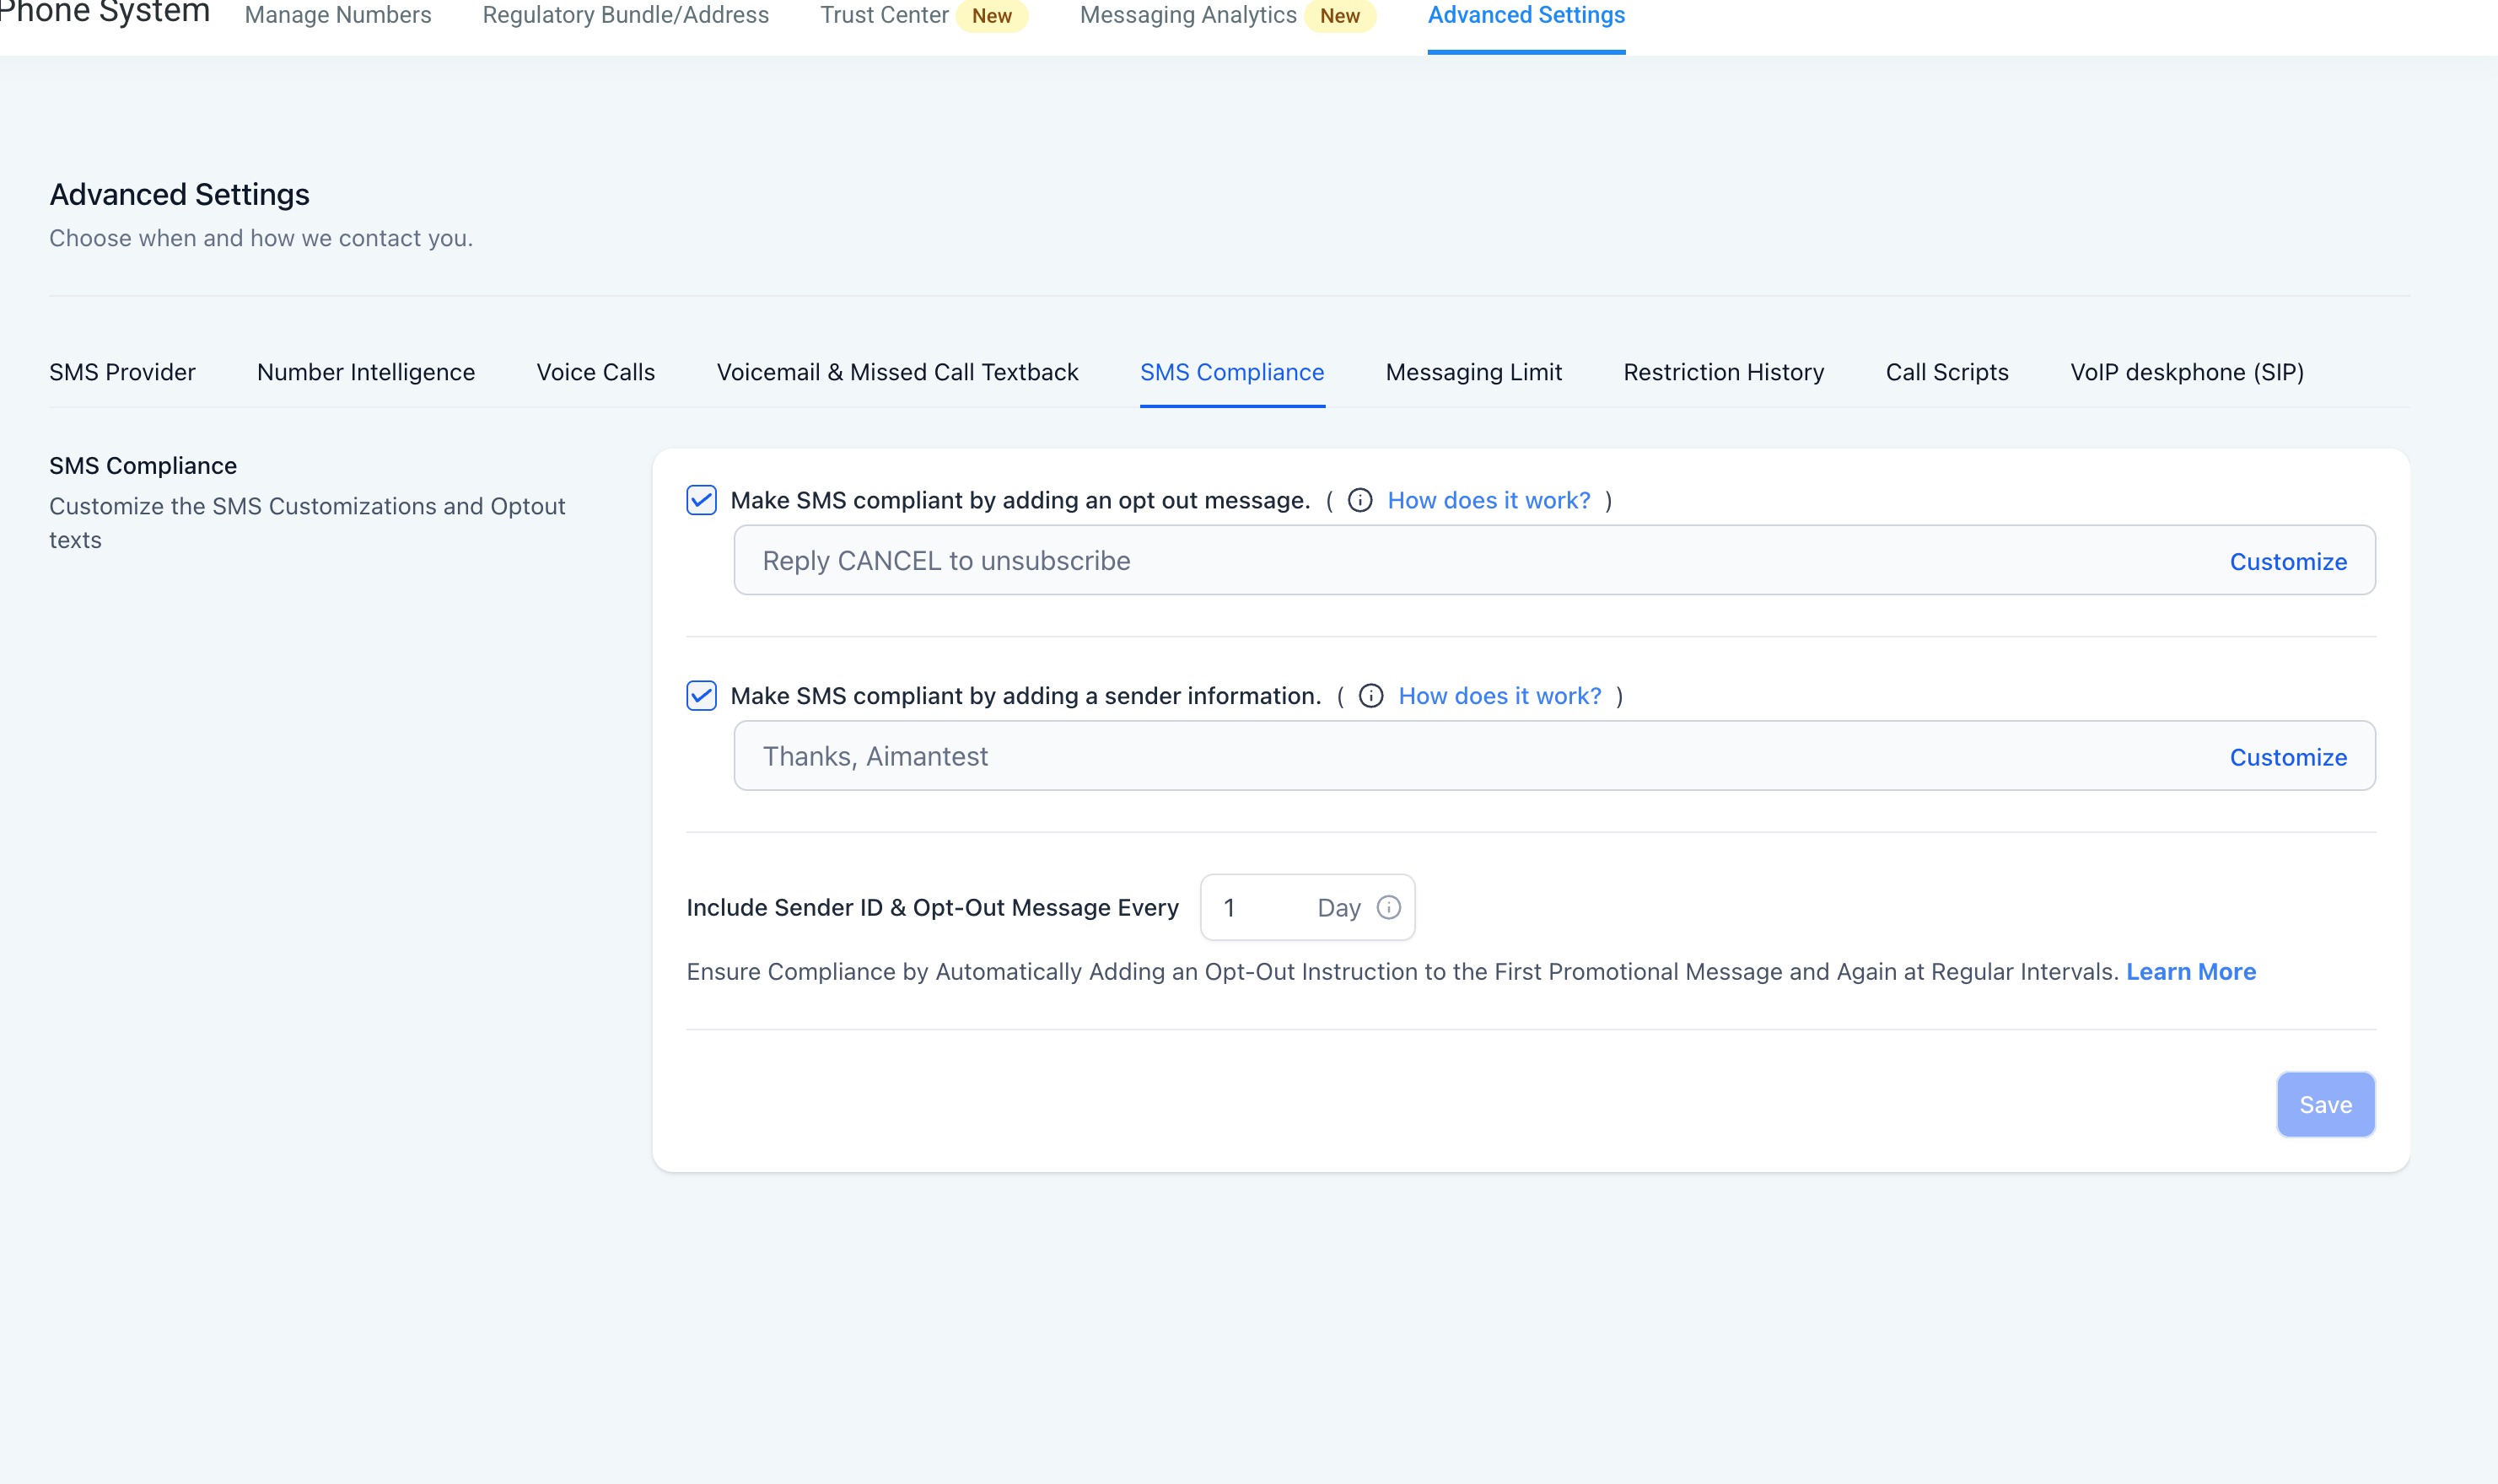Screen dimensions: 2498x1484
Task: Open the SMS Provider tab
Action: tap(122, 372)
